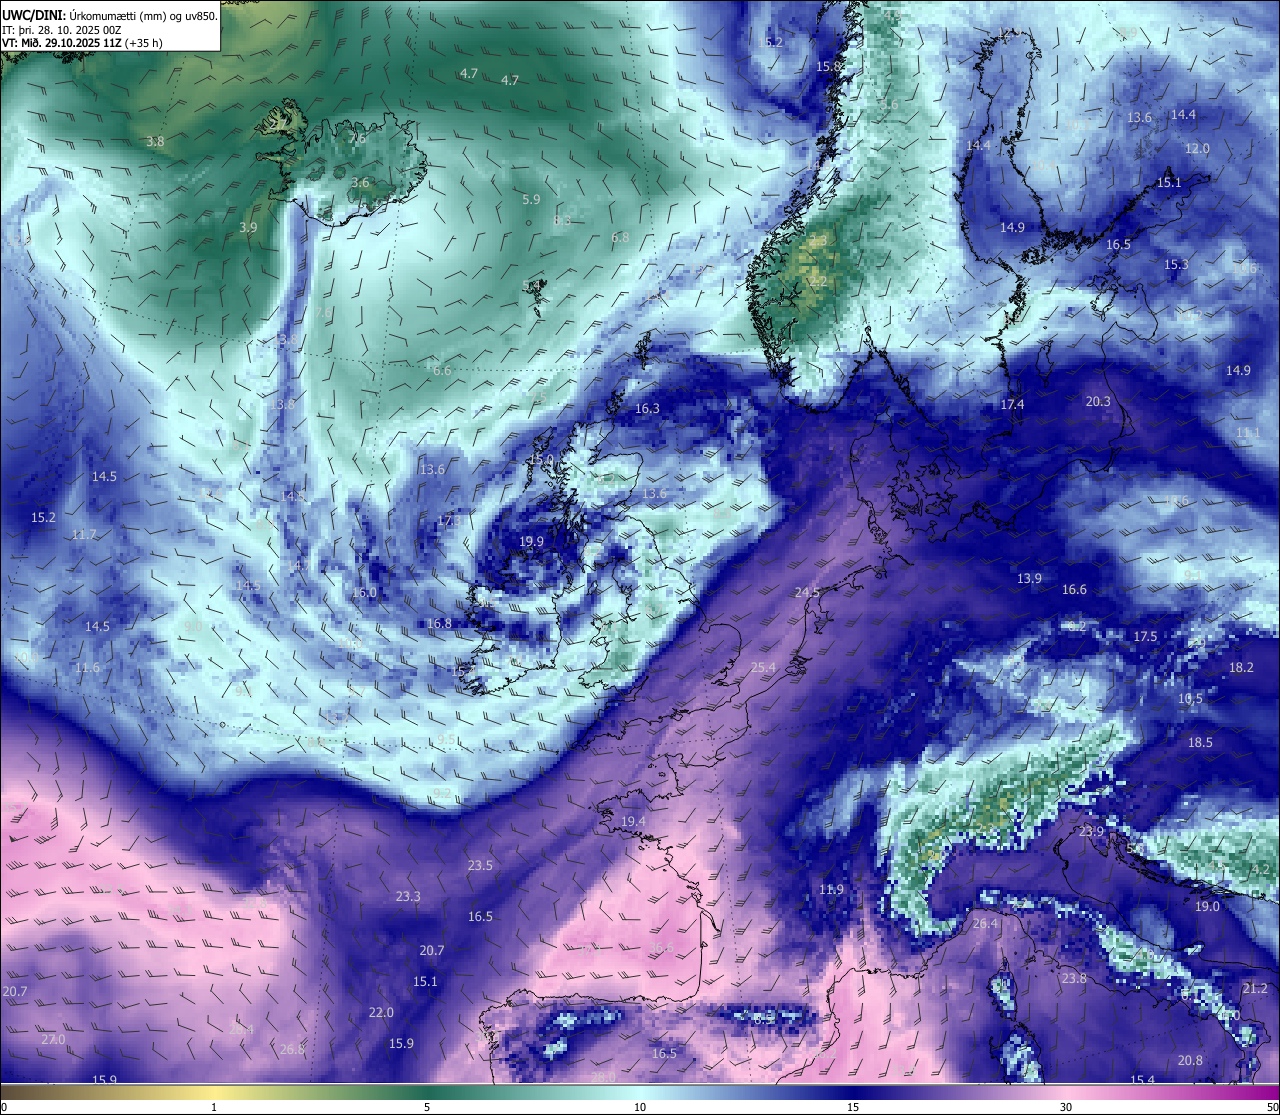
Task: Click the 19.0 value label
Action: tap(1207, 906)
